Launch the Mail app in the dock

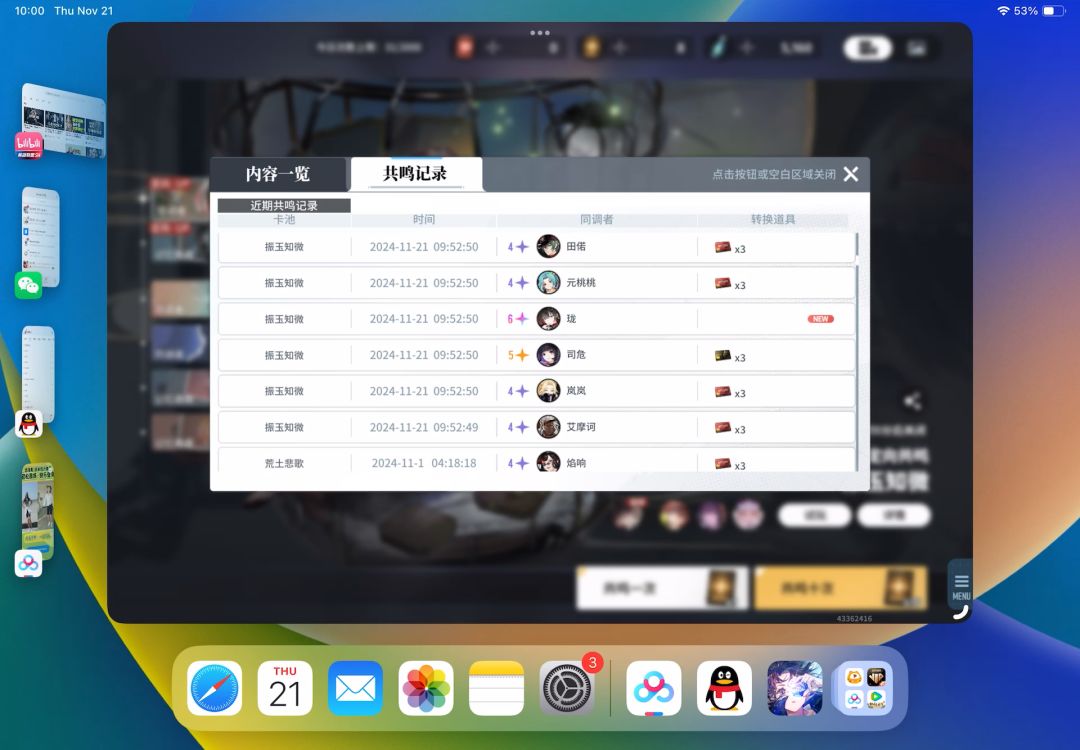(355, 688)
